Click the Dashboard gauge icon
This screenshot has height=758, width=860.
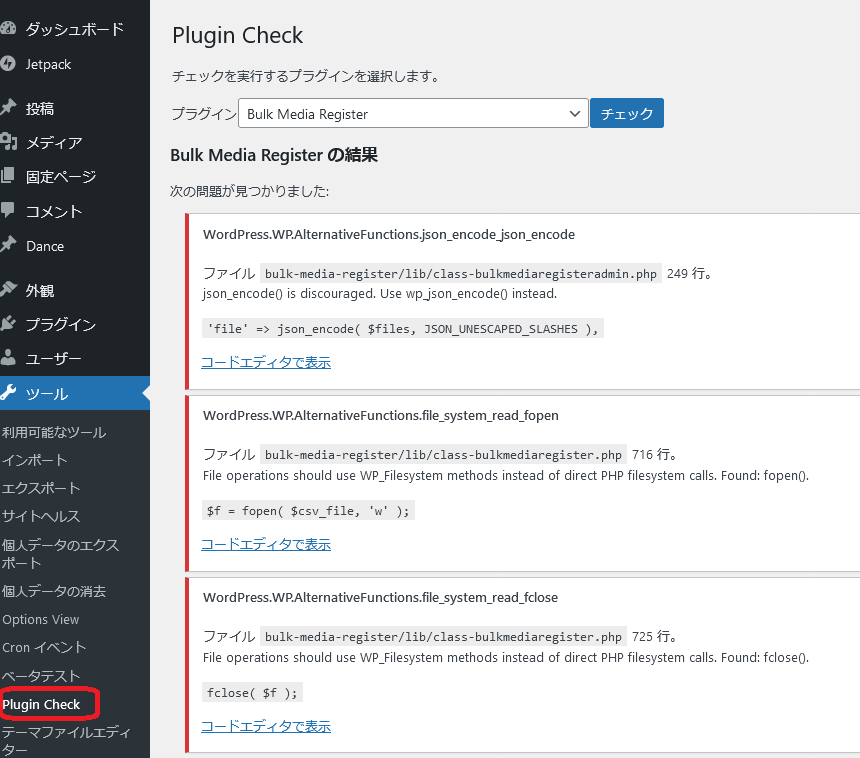point(7,29)
